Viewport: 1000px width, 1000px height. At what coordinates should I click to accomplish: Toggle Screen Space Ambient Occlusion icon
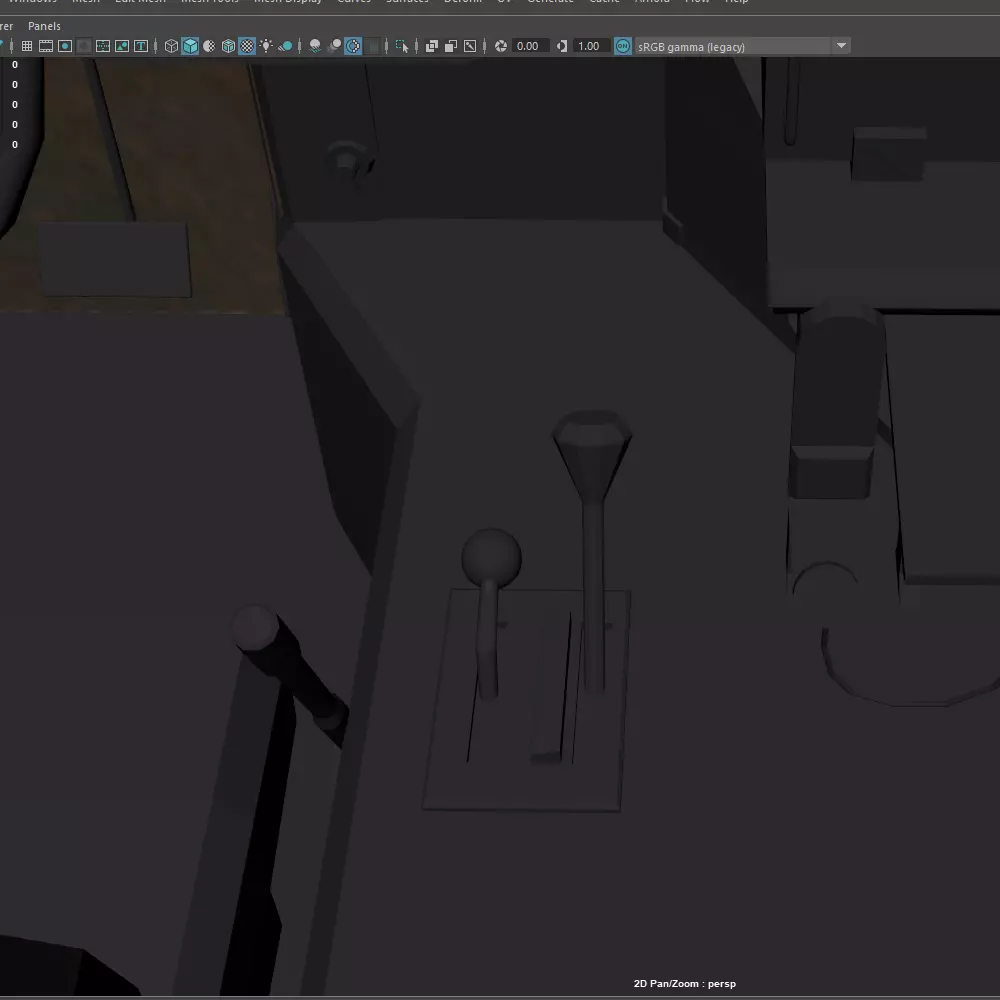click(x=315, y=46)
